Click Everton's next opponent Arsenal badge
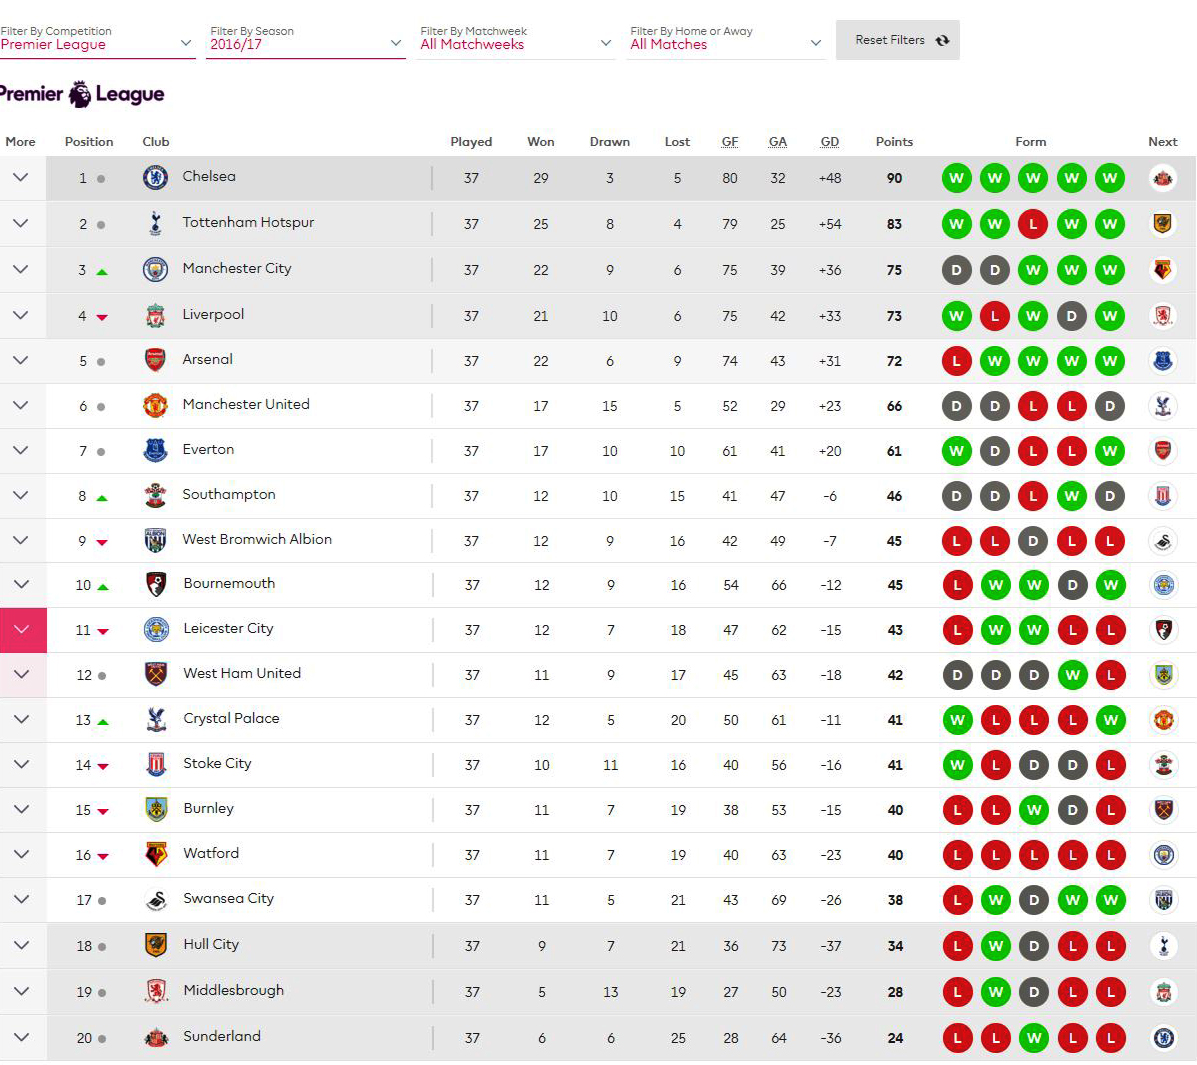 click(x=1163, y=450)
